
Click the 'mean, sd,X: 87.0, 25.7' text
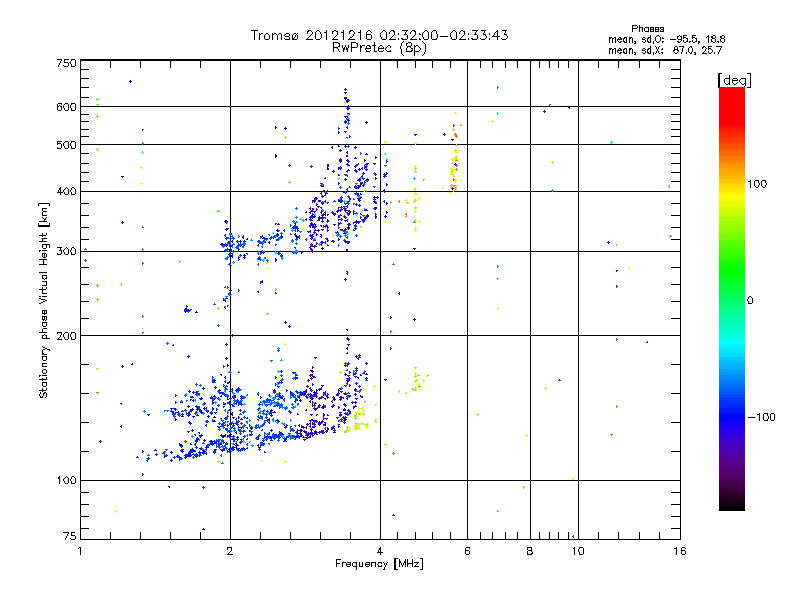click(665, 50)
